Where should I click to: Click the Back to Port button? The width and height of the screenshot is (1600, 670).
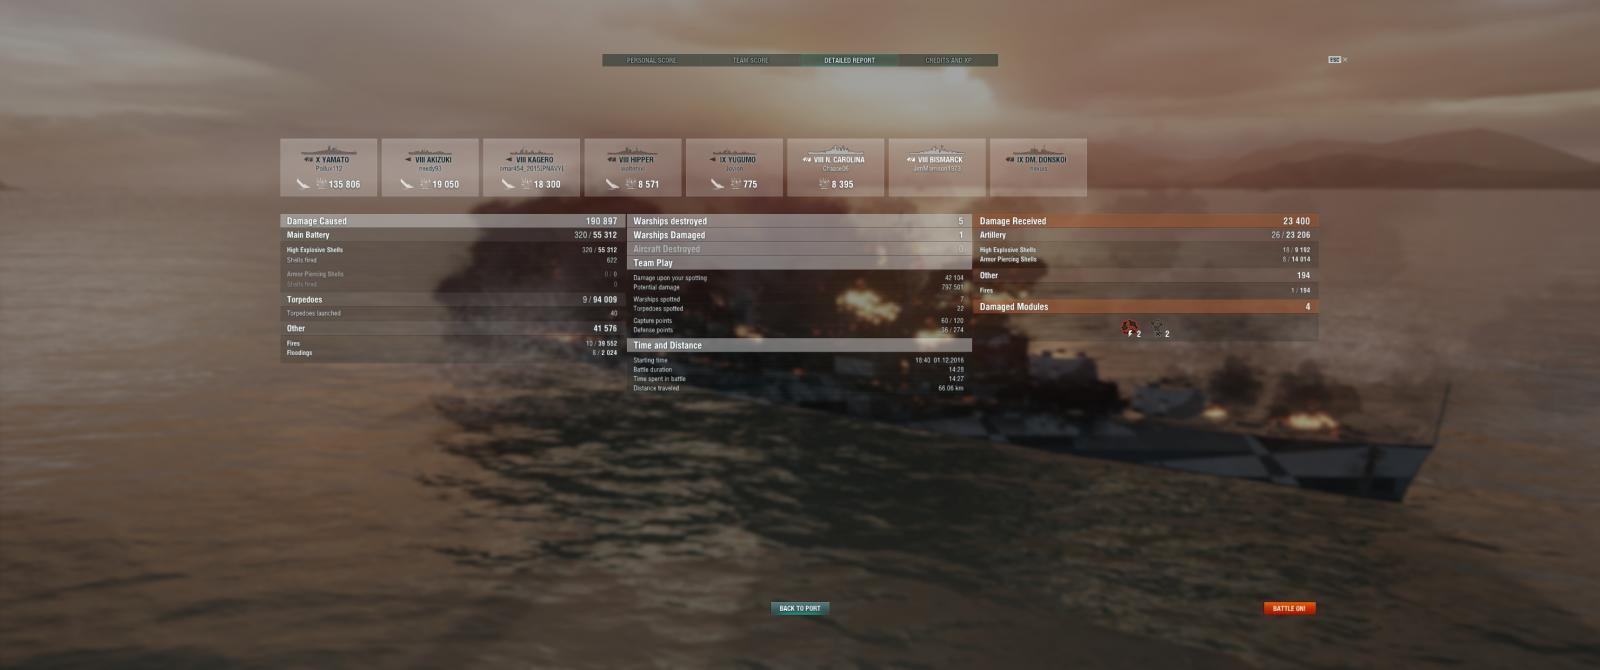tap(800, 608)
